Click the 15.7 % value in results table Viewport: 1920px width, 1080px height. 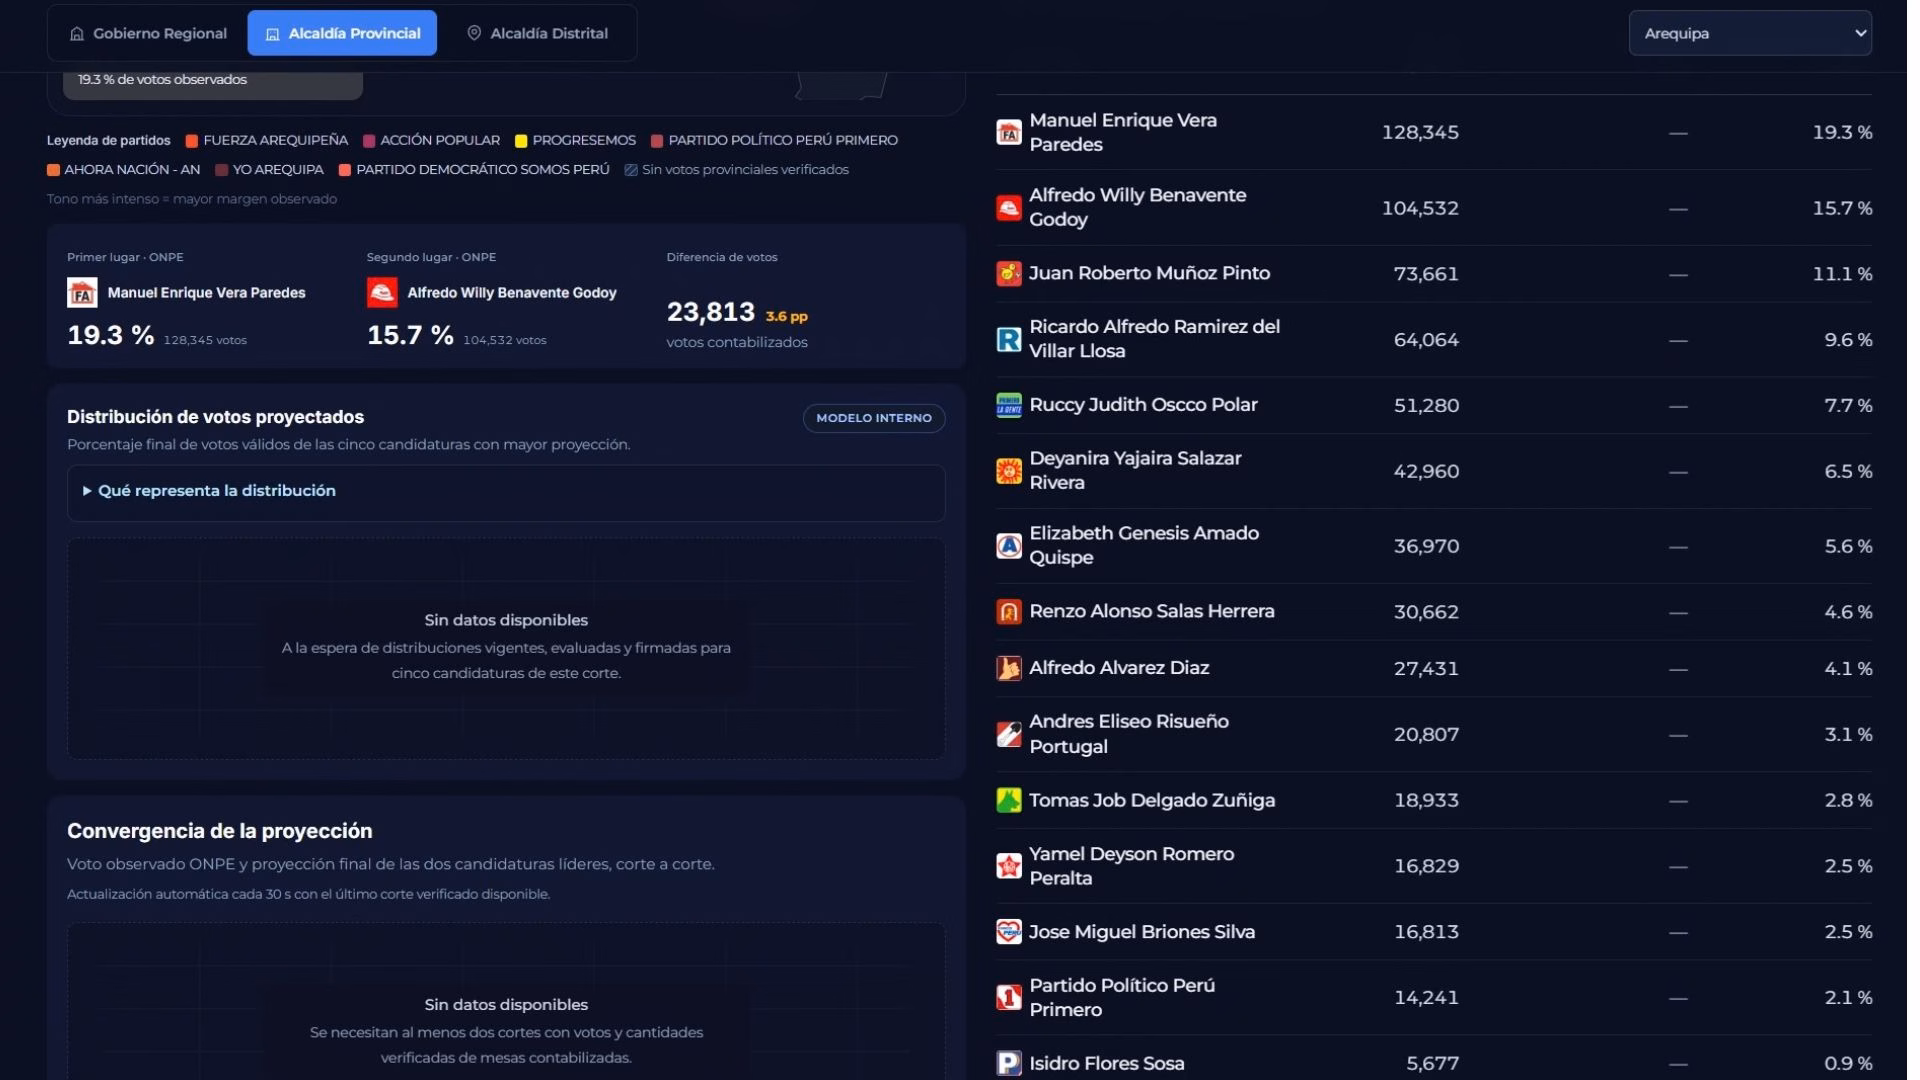(1842, 208)
